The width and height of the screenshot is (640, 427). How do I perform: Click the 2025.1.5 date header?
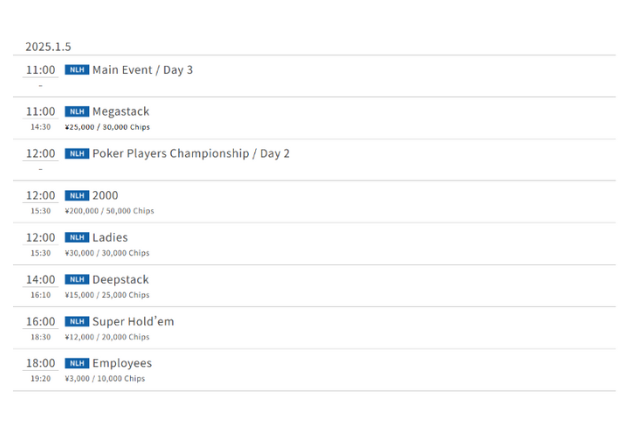click(x=48, y=47)
